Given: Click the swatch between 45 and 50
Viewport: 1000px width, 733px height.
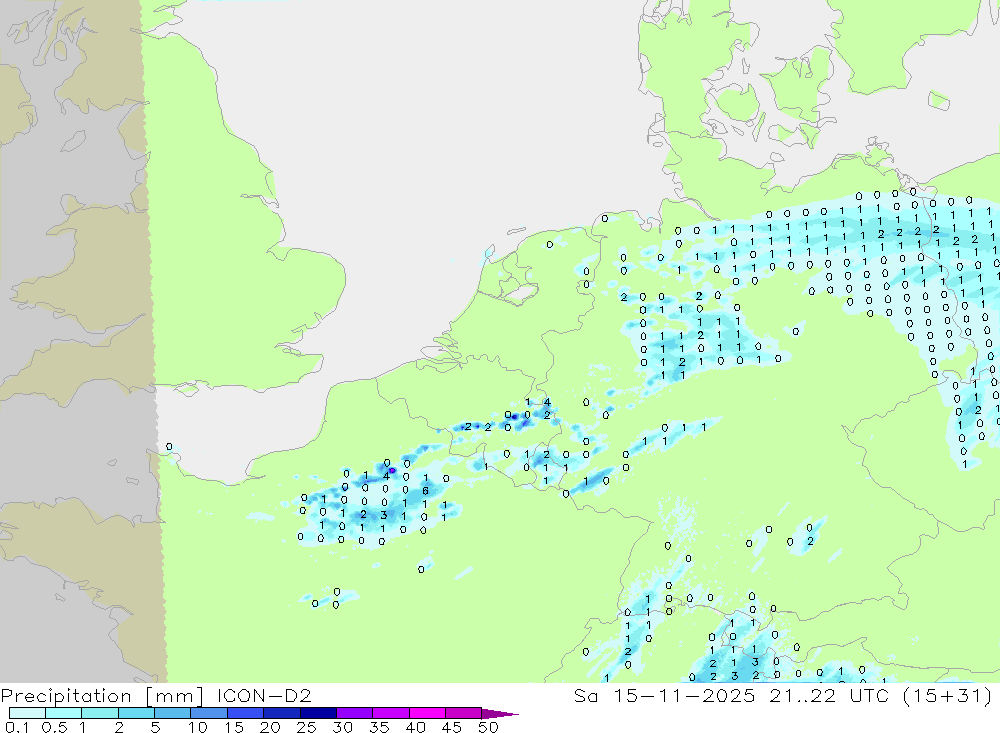Looking at the screenshot, I should 463,713.
